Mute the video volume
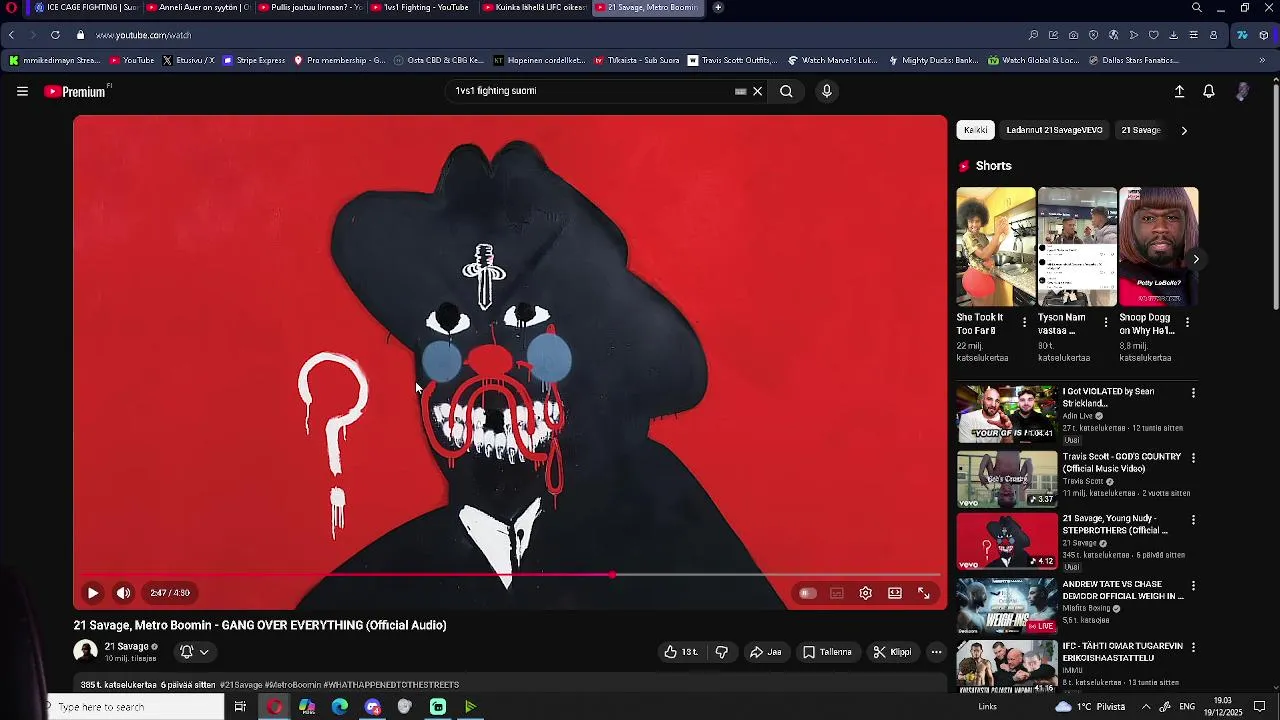Image resolution: width=1280 pixels, height=720 pixels. tap(123, 593)
